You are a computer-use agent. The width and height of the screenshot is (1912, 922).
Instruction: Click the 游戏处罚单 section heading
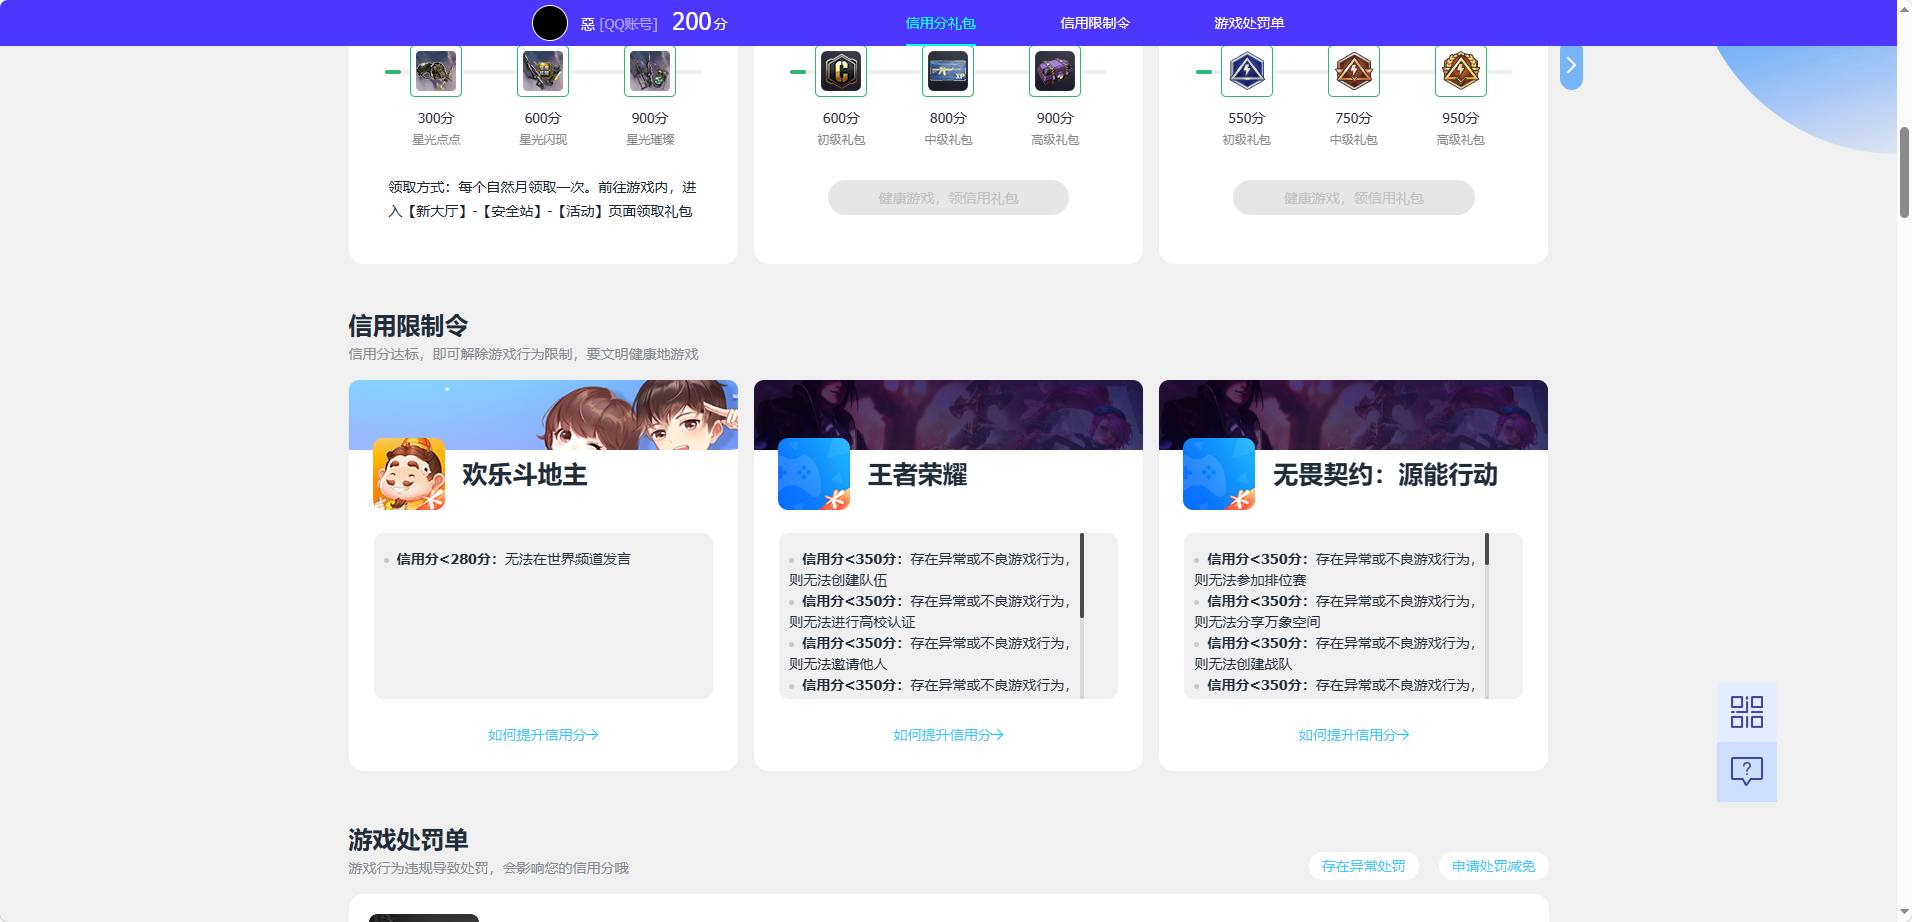[x=408, y=840]
